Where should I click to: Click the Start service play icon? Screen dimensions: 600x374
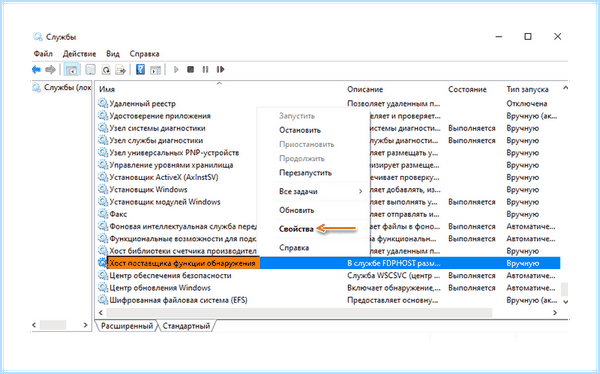pyautogui.click(x=176, y=69)
